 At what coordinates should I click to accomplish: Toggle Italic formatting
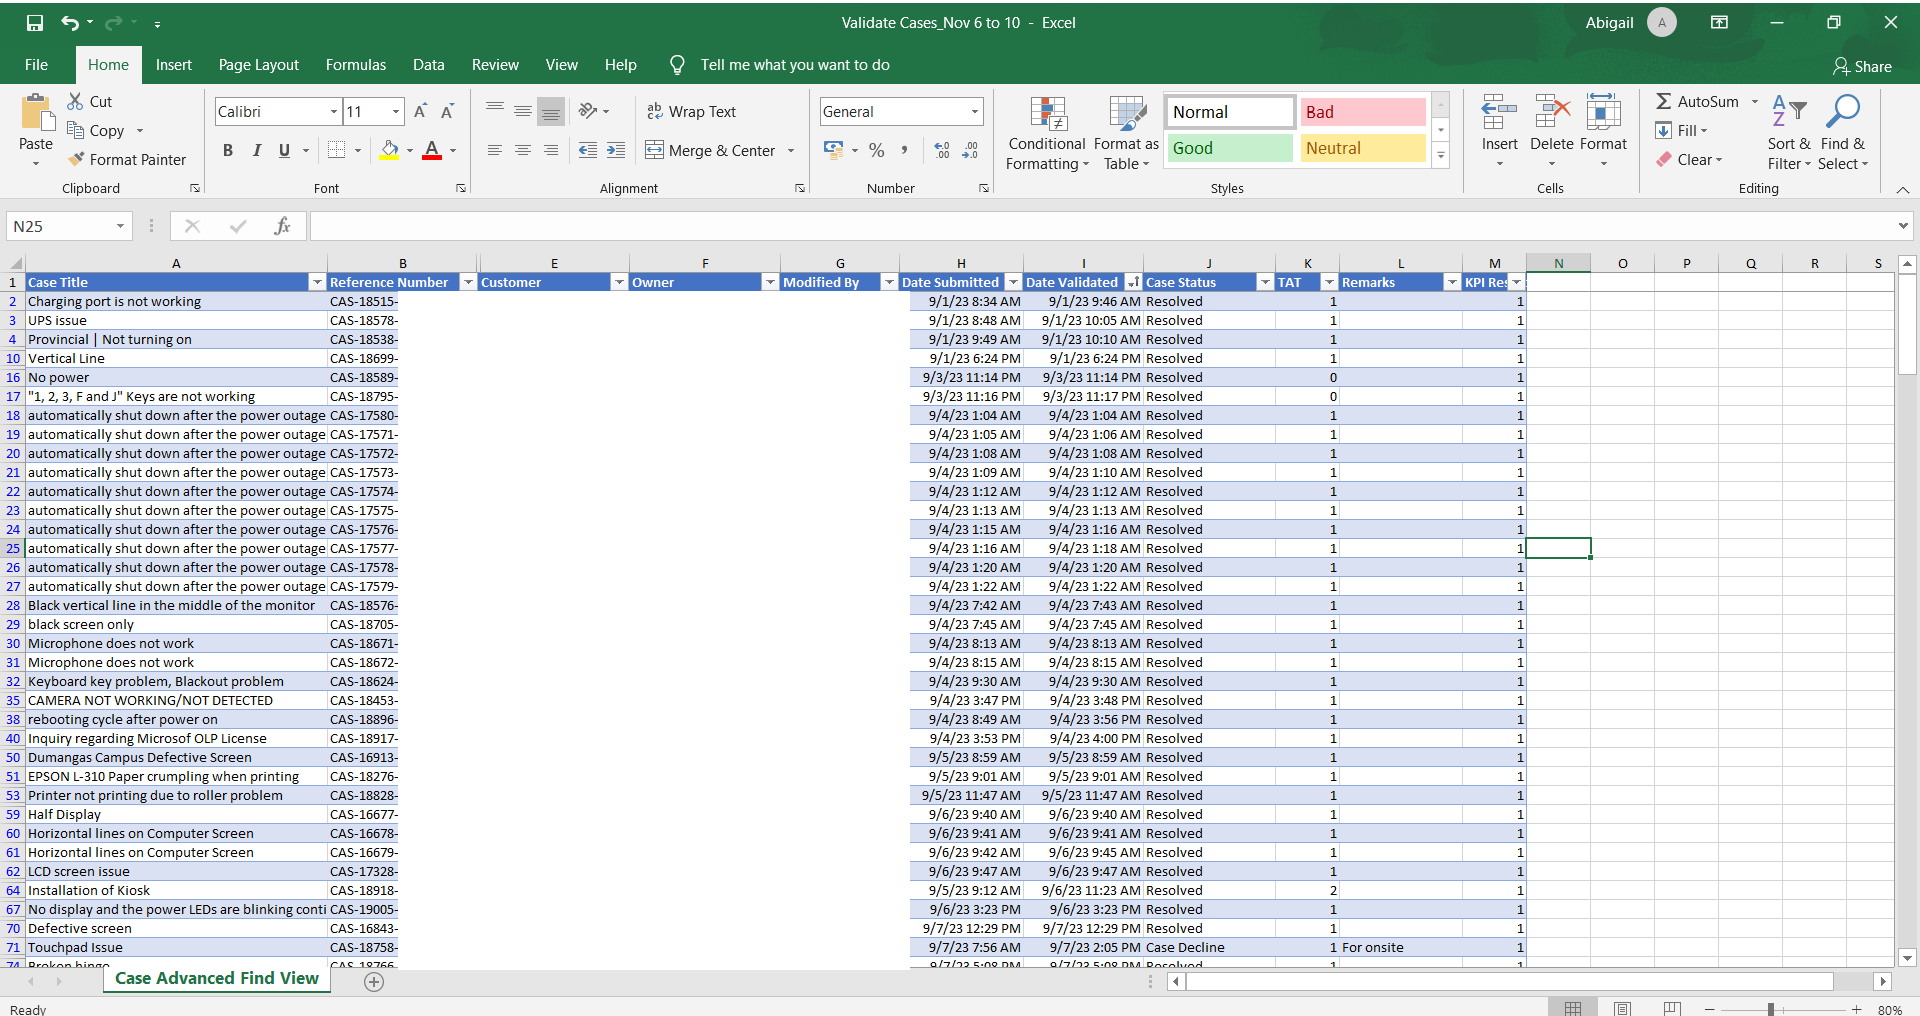[x=256, y=151]
